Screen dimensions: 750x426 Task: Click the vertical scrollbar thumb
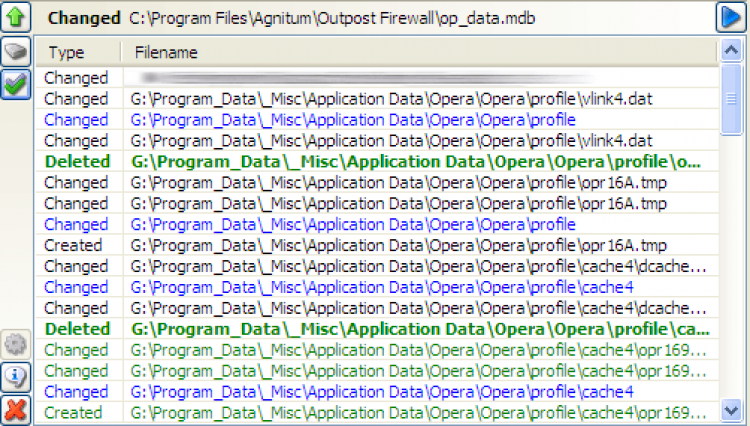coord(731,99)
